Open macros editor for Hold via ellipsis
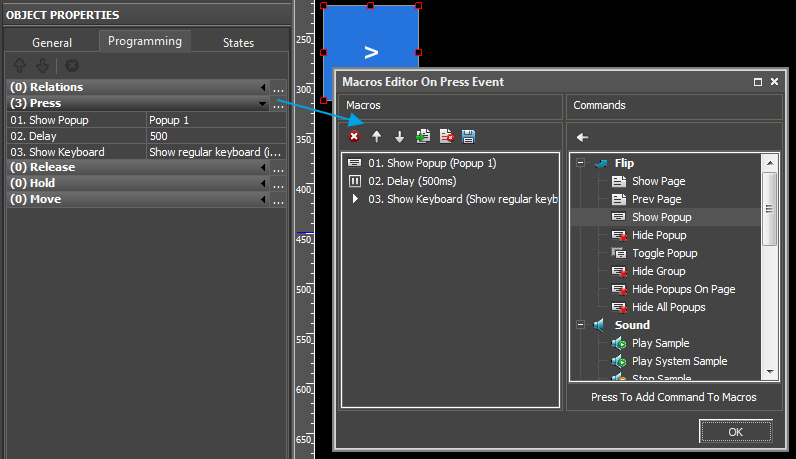 click(278, 184)
